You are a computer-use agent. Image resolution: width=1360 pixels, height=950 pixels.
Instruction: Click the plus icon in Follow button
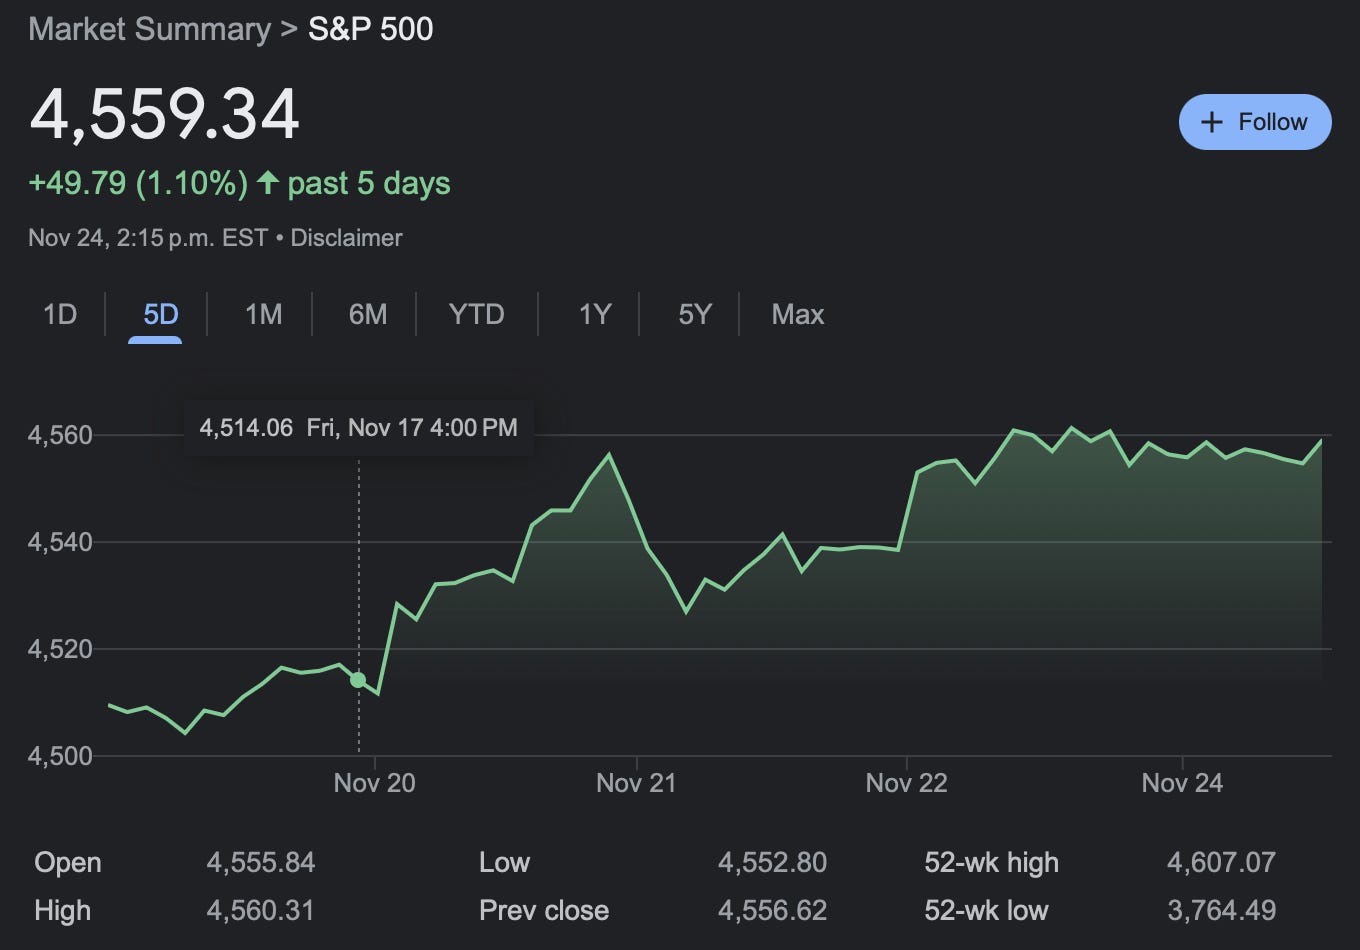click(1211, 122)
